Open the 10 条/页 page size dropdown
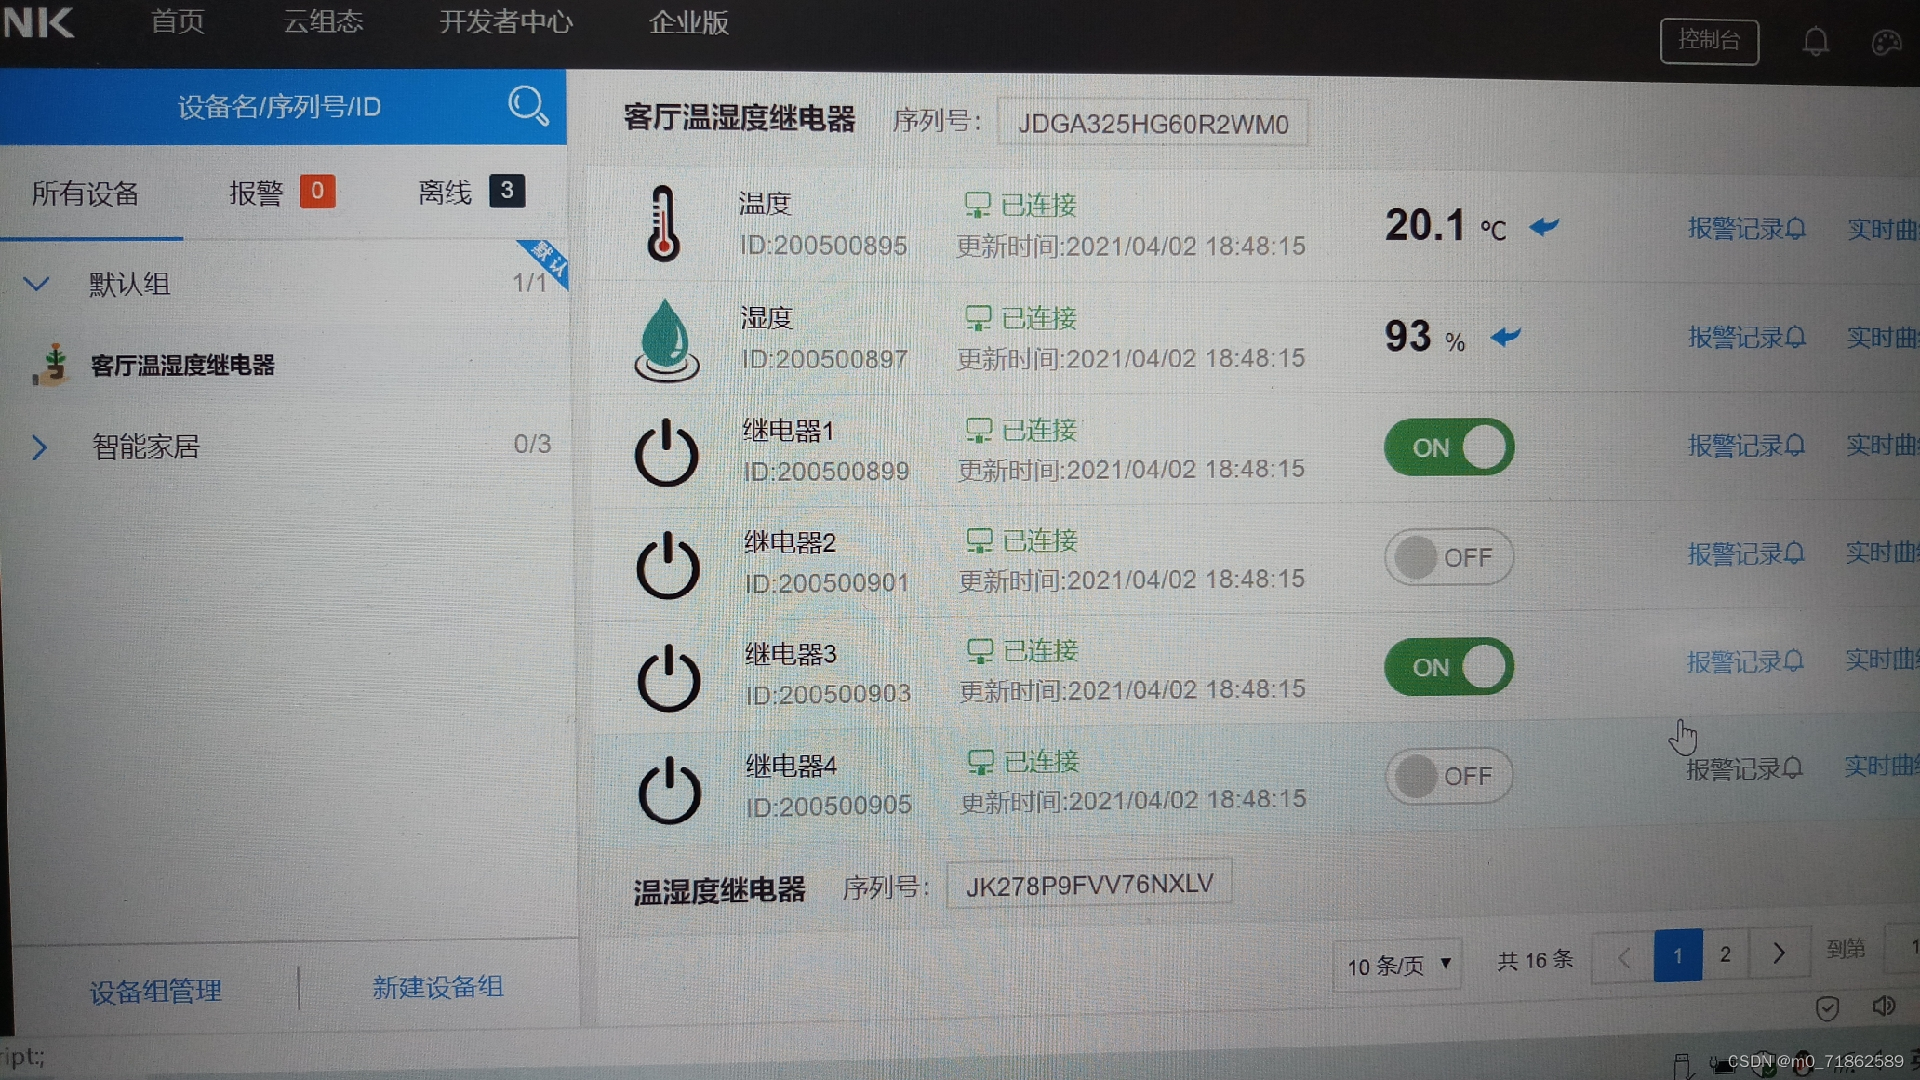The width and height of the screenshot is (1920, 1080). coord(1397,965)
